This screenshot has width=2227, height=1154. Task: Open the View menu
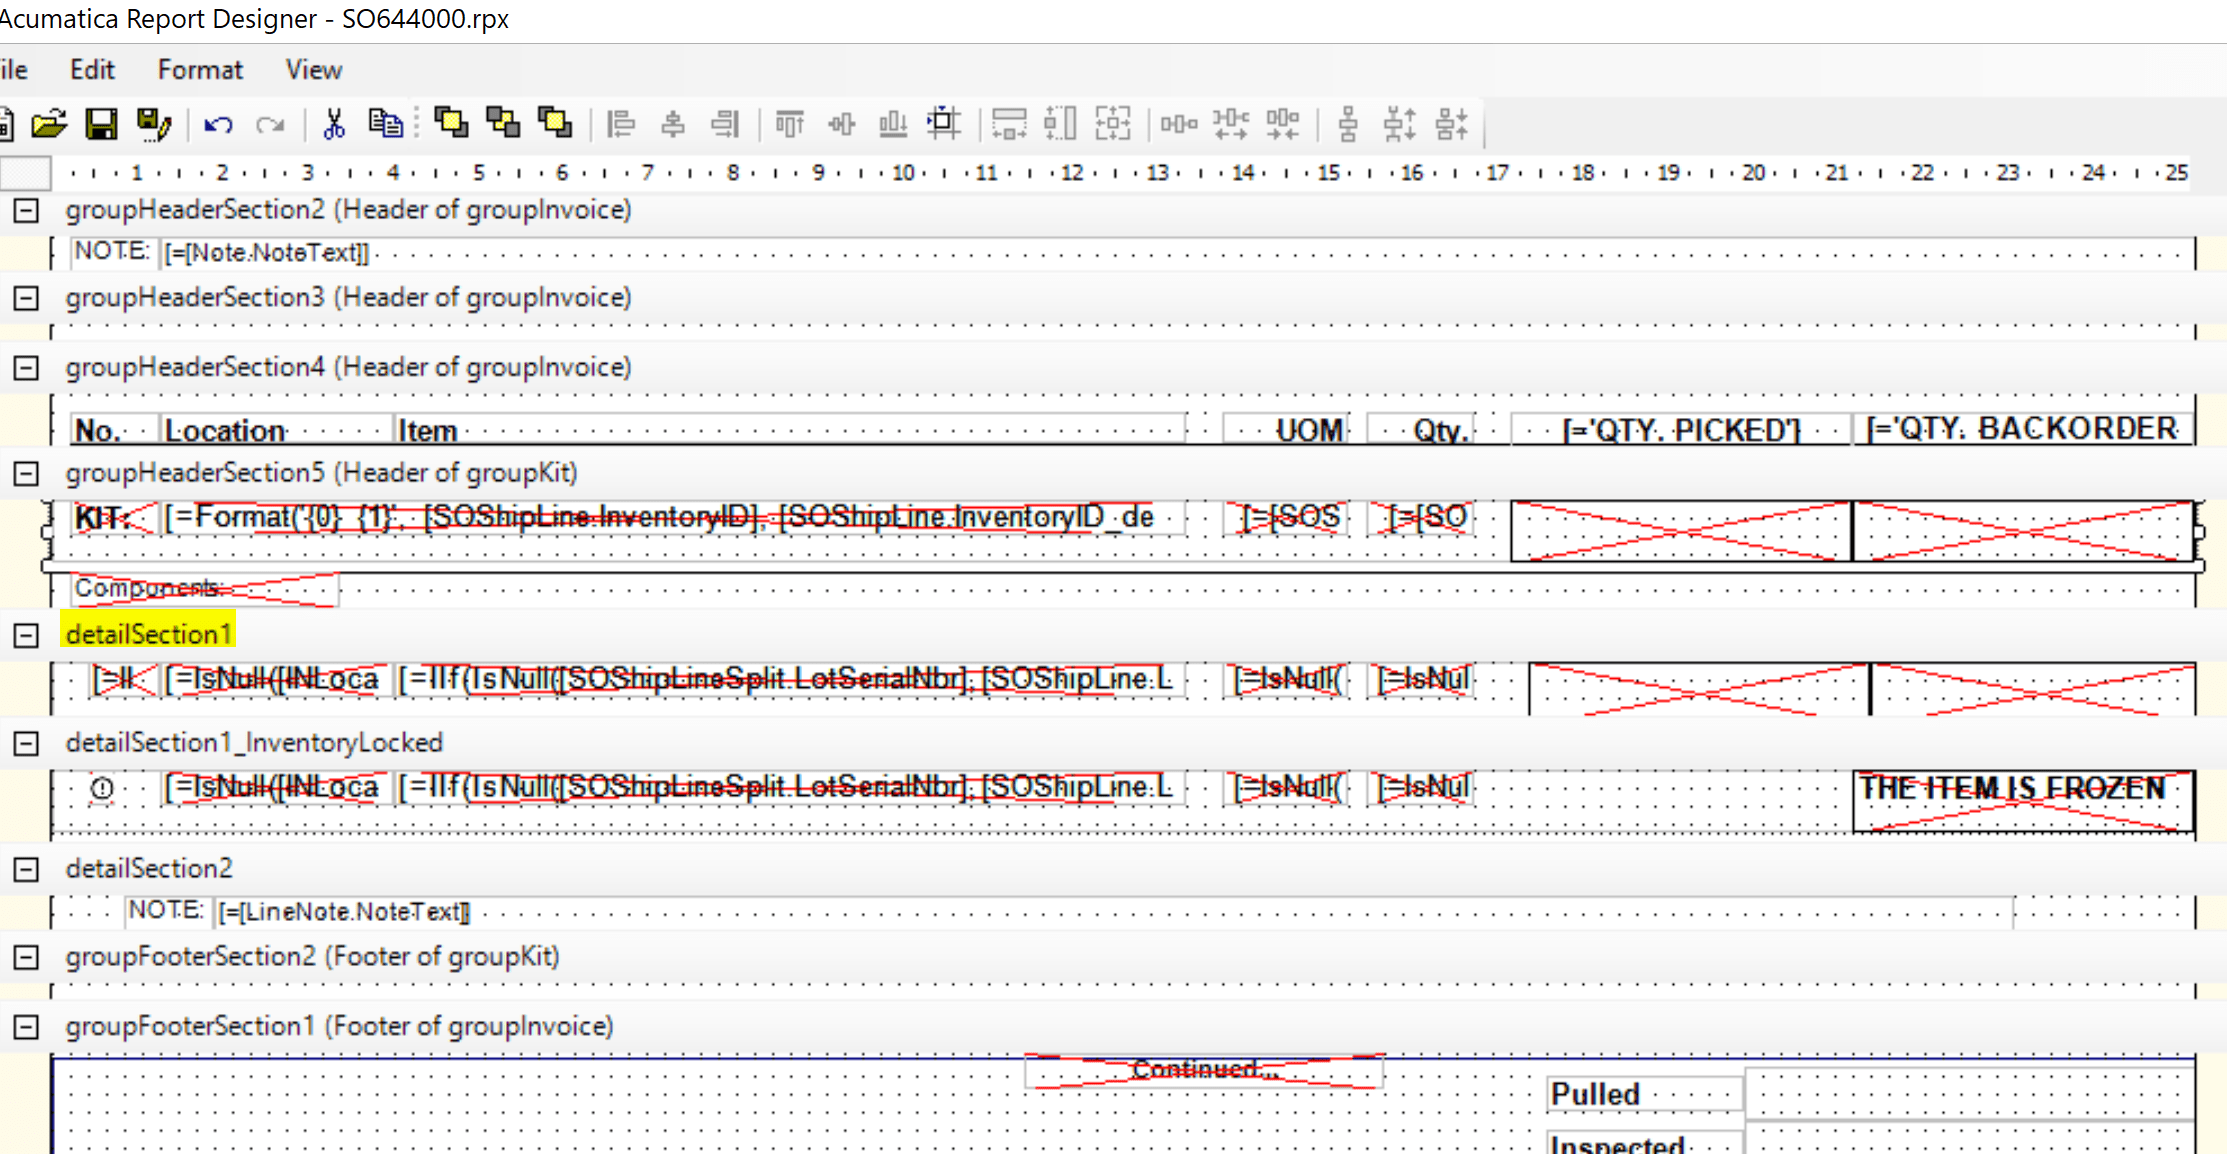pos(312,68)
